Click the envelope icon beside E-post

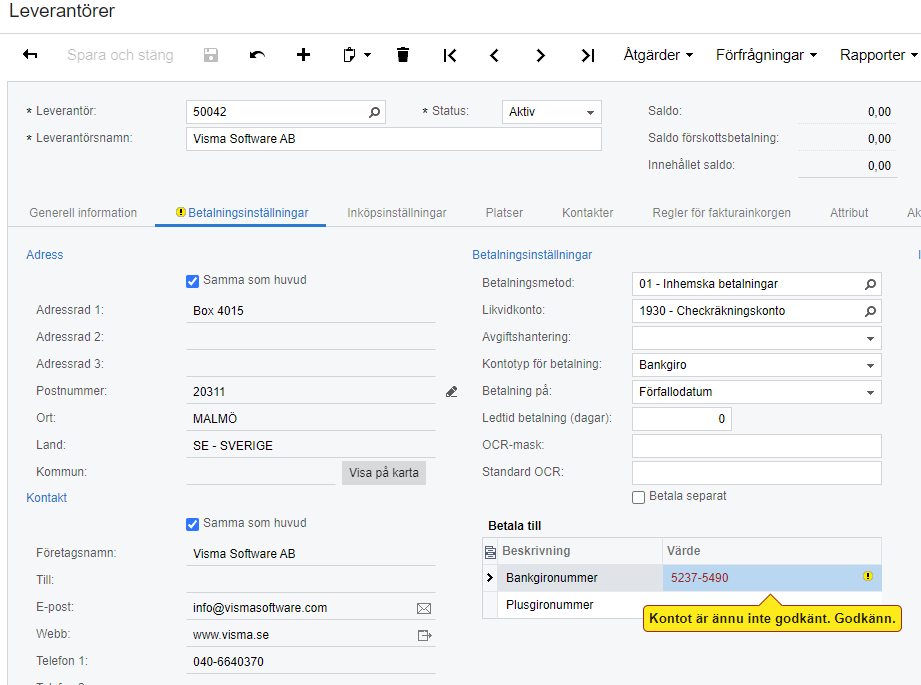coord(424,608)
